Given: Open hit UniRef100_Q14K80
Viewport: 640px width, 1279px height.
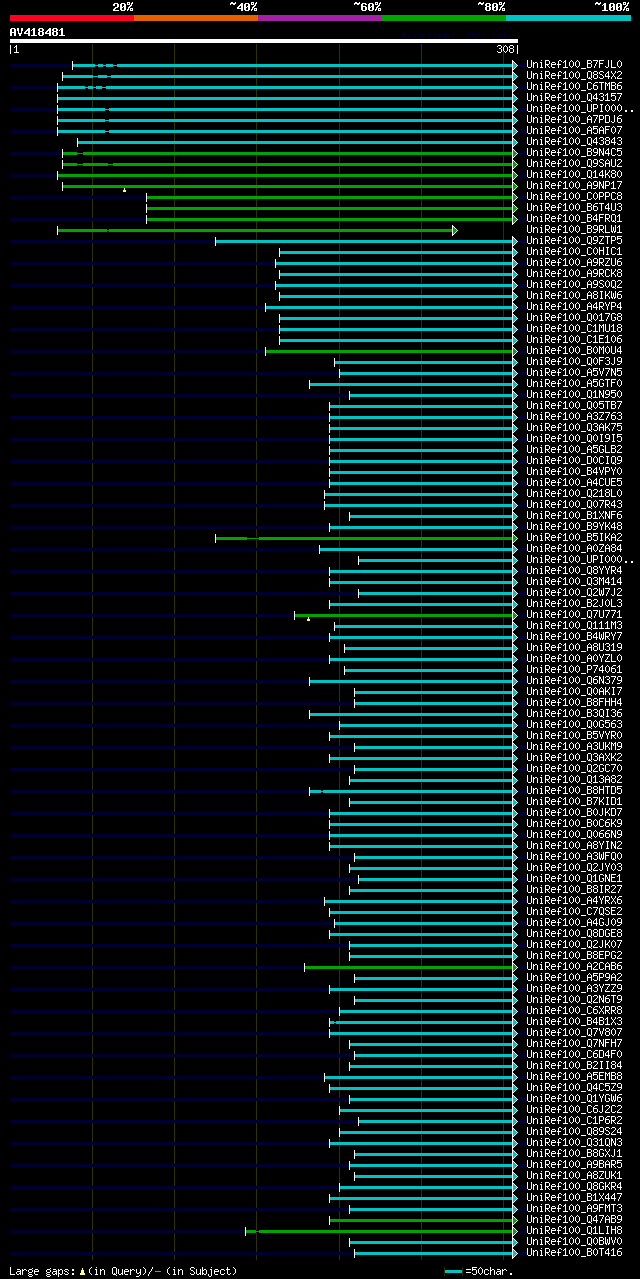Looking at the screenshot, I should pos(574,175).
